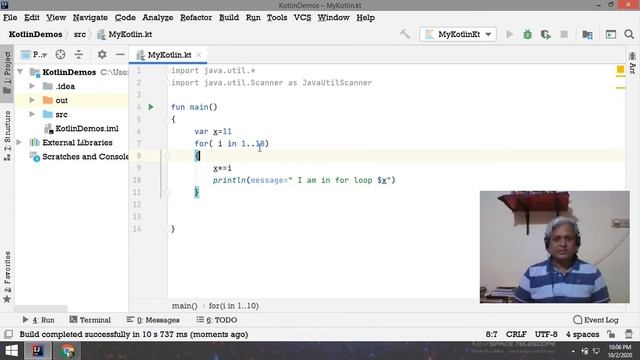Screen dimensions: 640x360
Task: Collapse the KotlinDemos root node
Action: click(x=20, y=72)
